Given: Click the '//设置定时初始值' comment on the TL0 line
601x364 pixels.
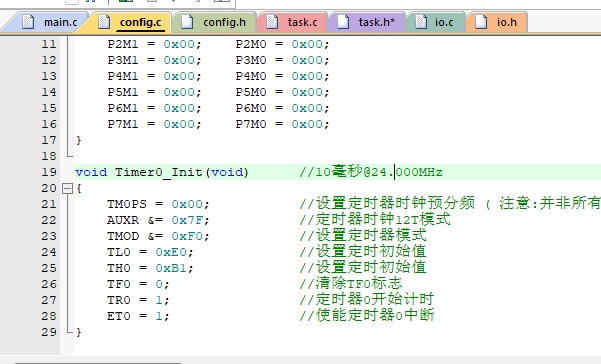Looking at the screenshot, I should [363, 252].
